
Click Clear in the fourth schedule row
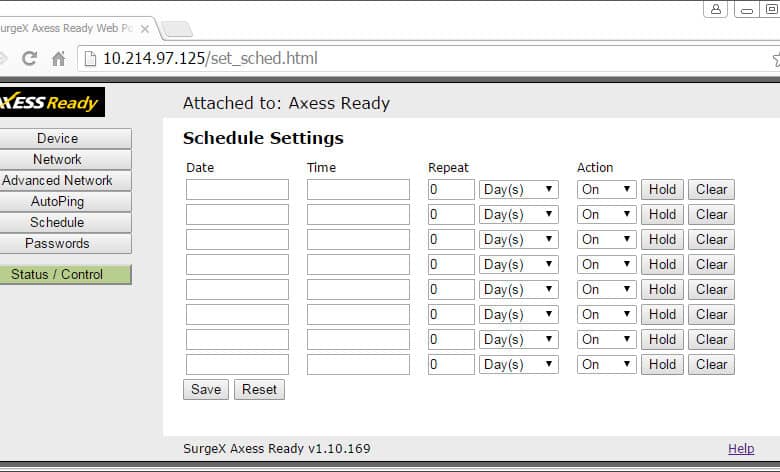pyautogui.click(x=711, y=264)
